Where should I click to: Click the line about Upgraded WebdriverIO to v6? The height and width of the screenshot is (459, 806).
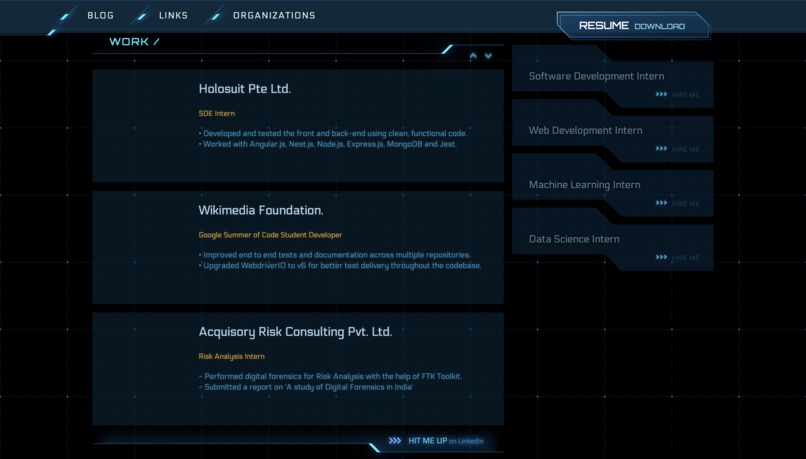[x=340, y=266]
